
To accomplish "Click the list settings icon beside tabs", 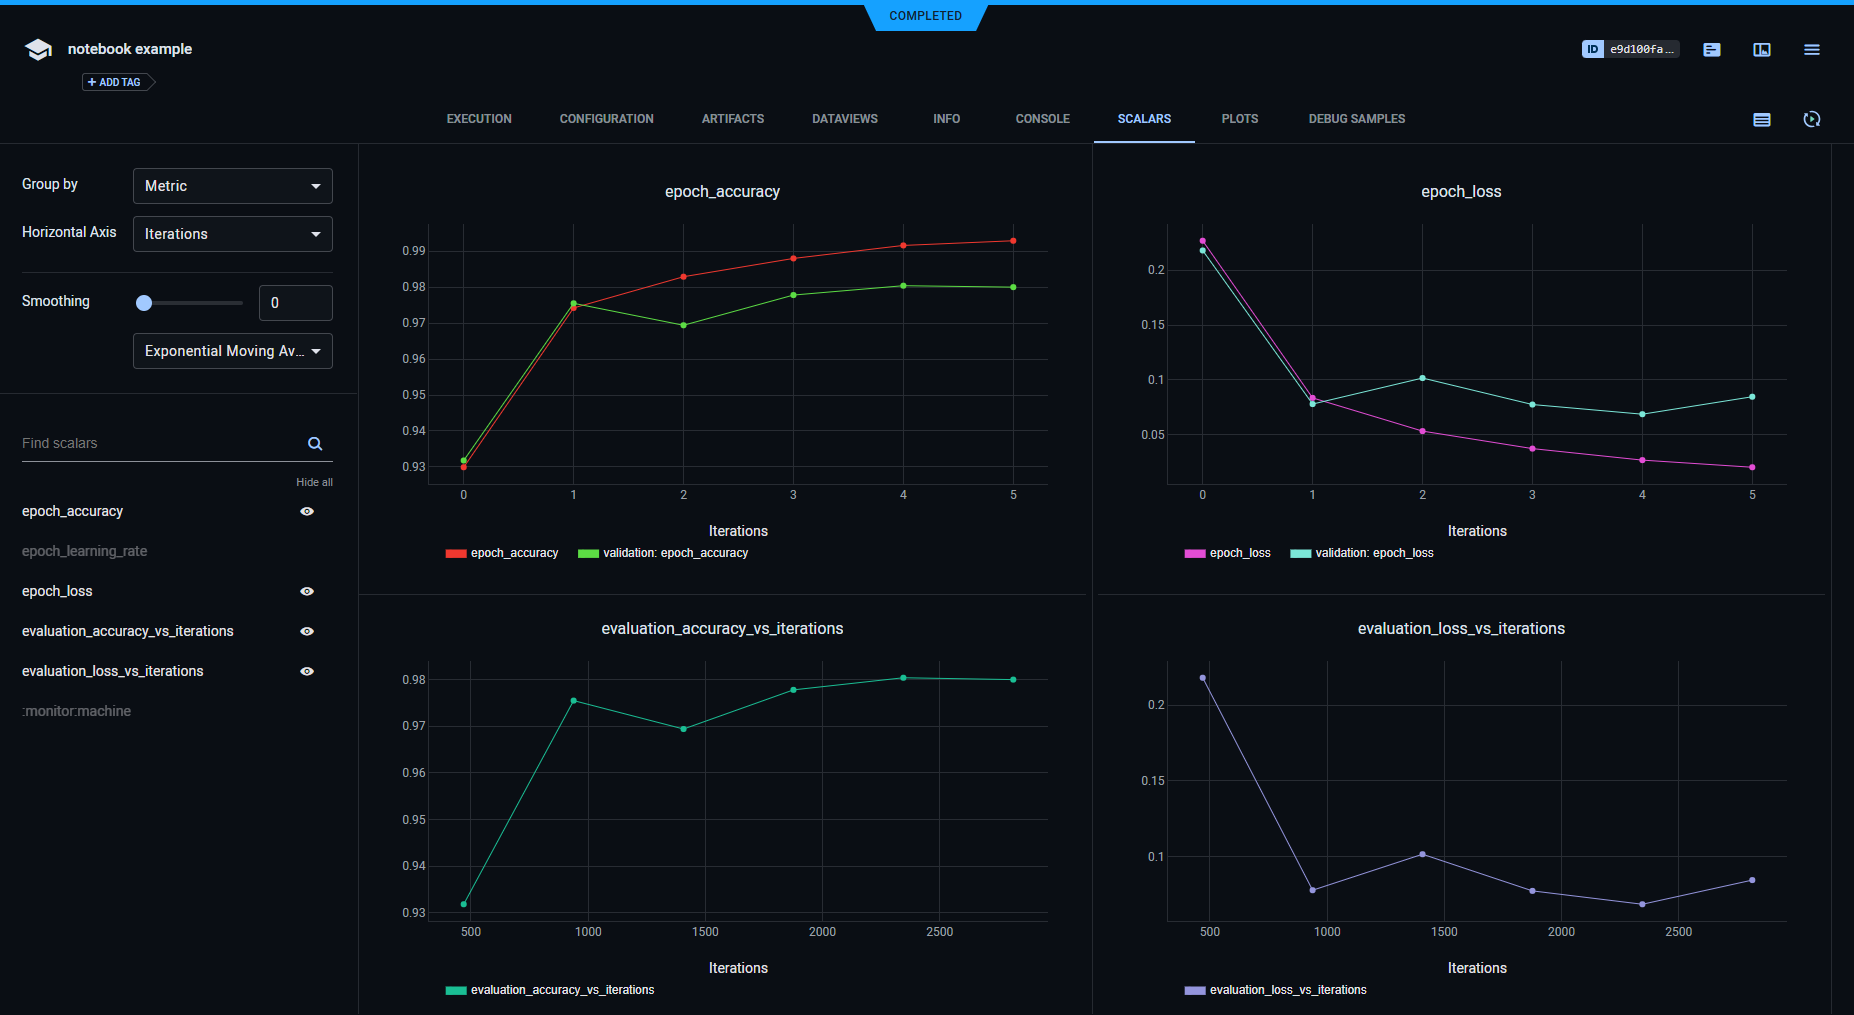I will [x=1762, y=120].
